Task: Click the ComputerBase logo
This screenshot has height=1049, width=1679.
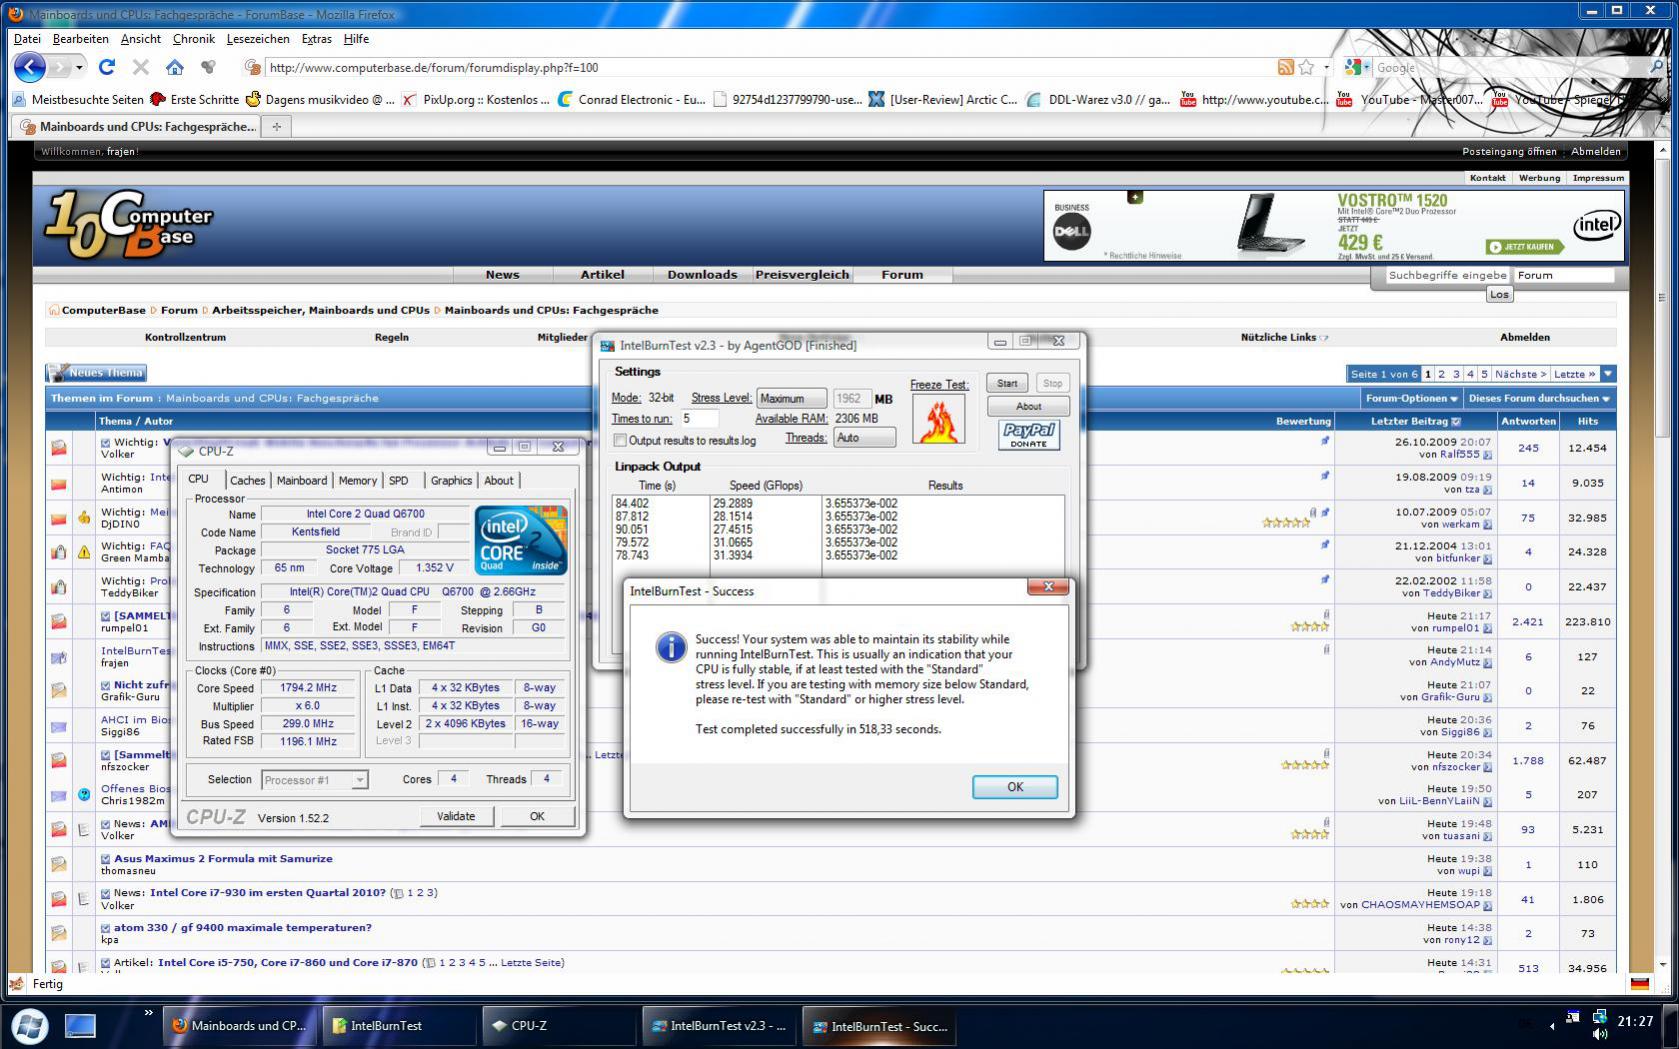Action: coord(128,224)
